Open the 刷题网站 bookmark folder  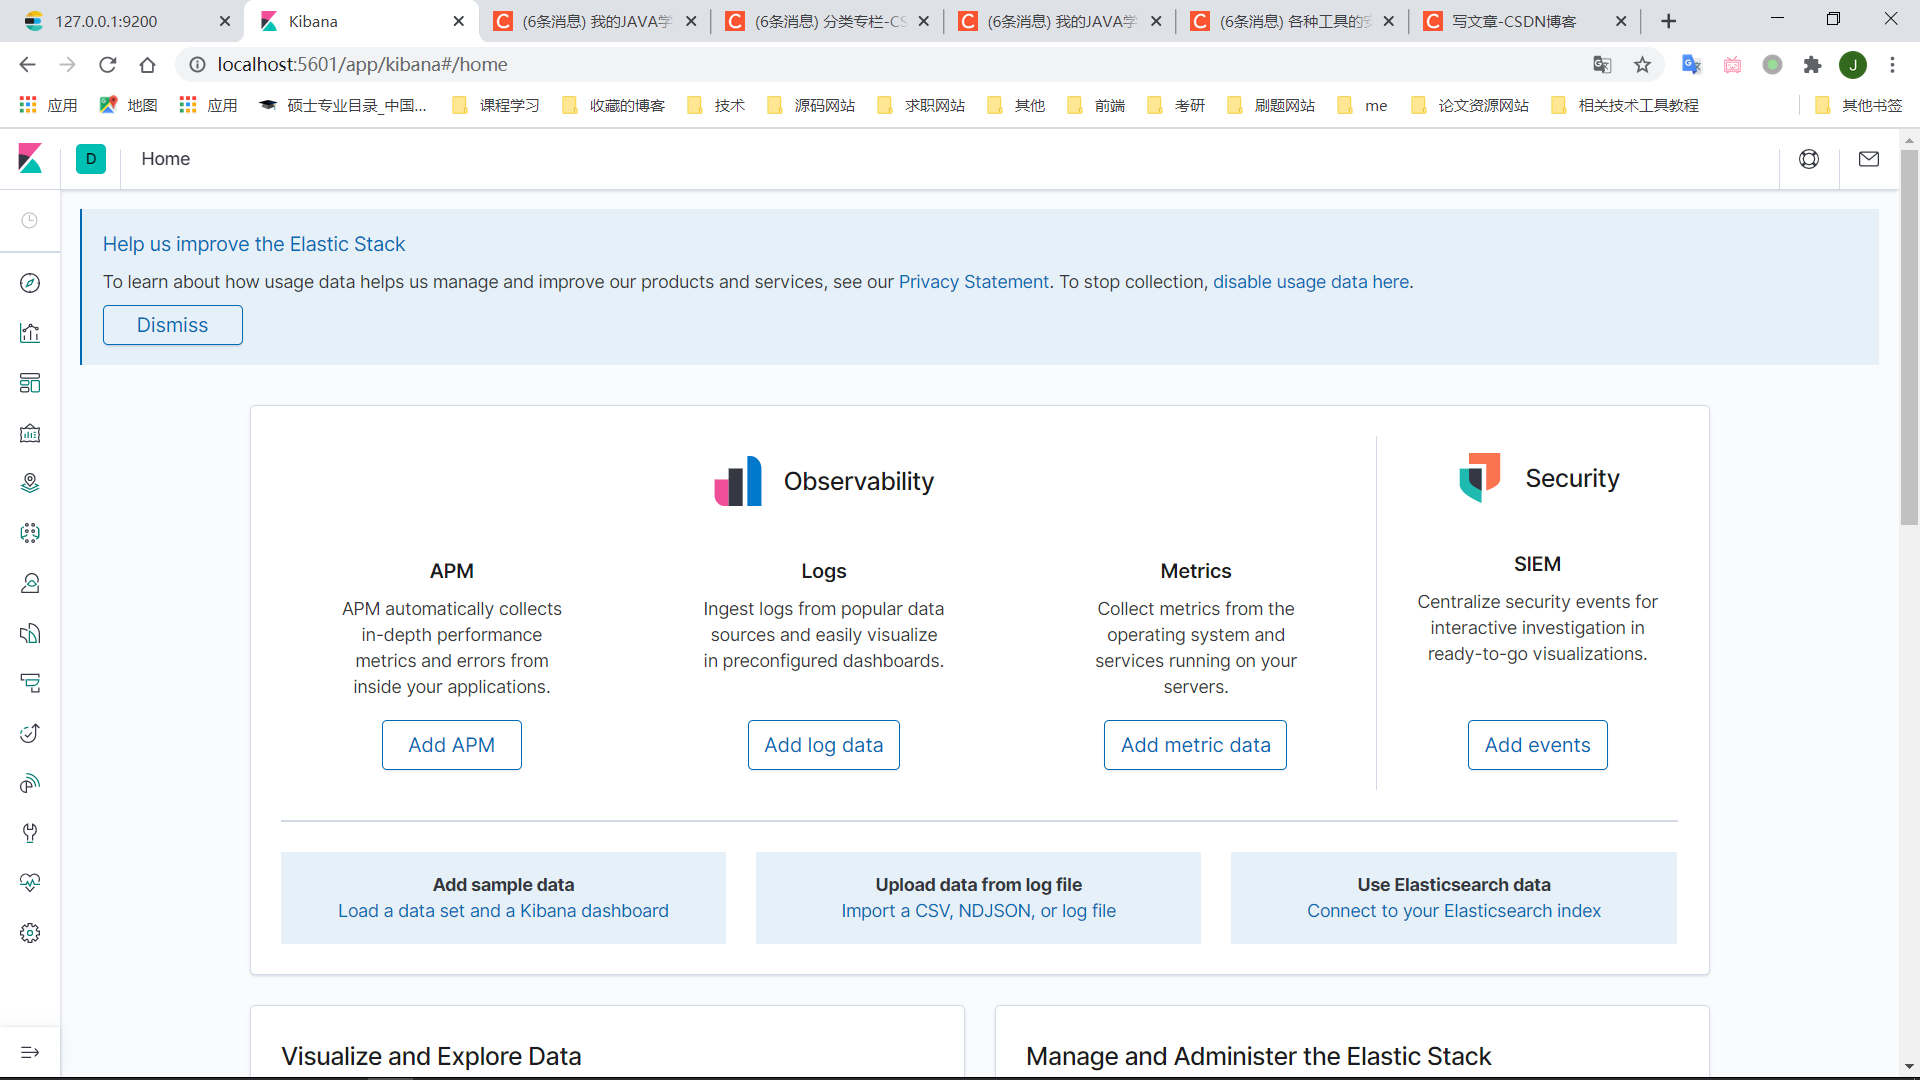pos(1271,106)
